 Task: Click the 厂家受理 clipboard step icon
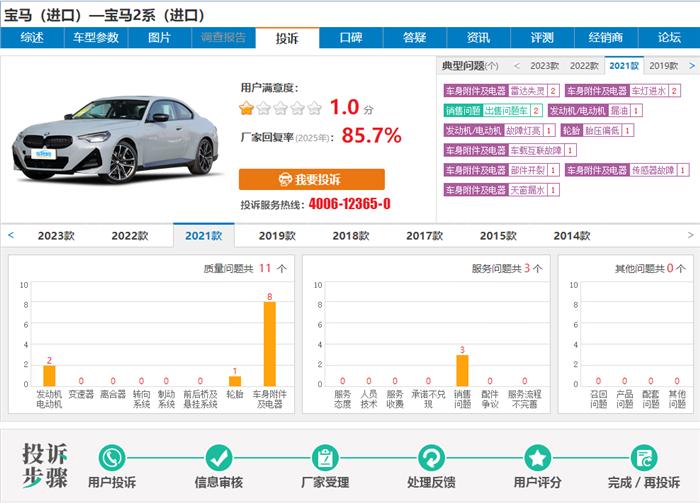[325, 458]
